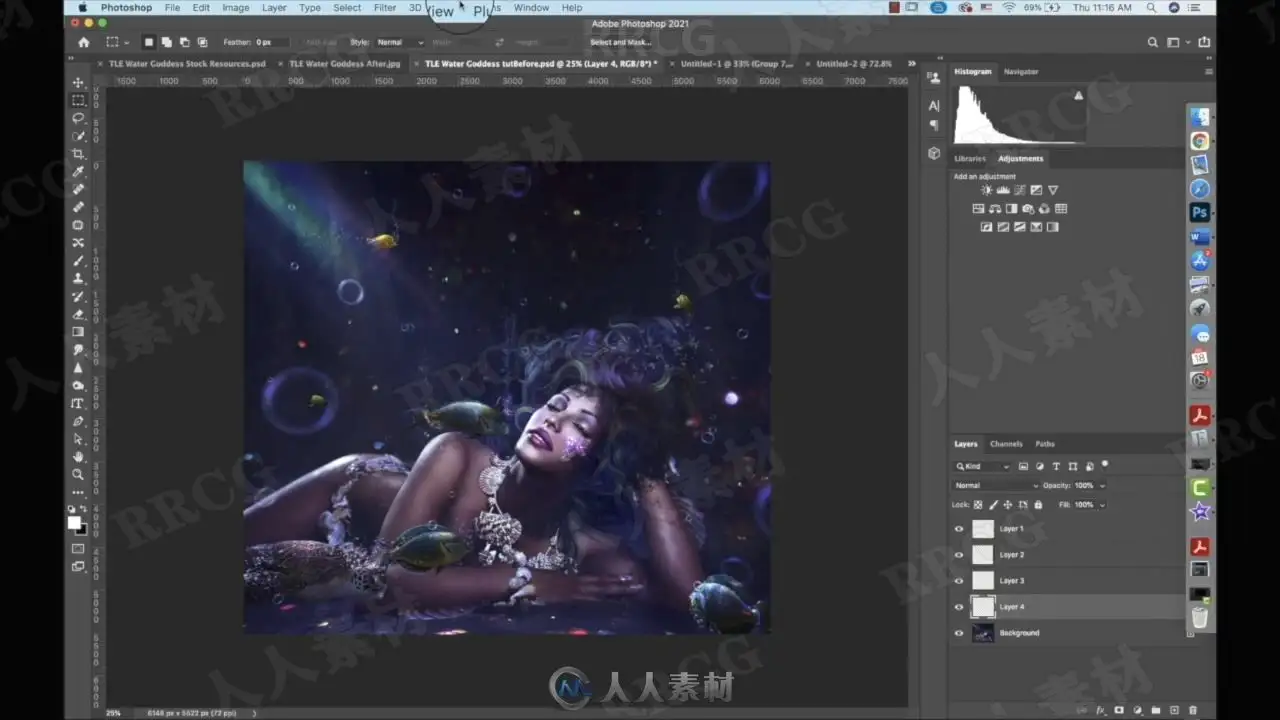This screenshot has height=720, width=1280.
Task: Switch to TLE Water Goddess After.jpg document
Action: 344,63
